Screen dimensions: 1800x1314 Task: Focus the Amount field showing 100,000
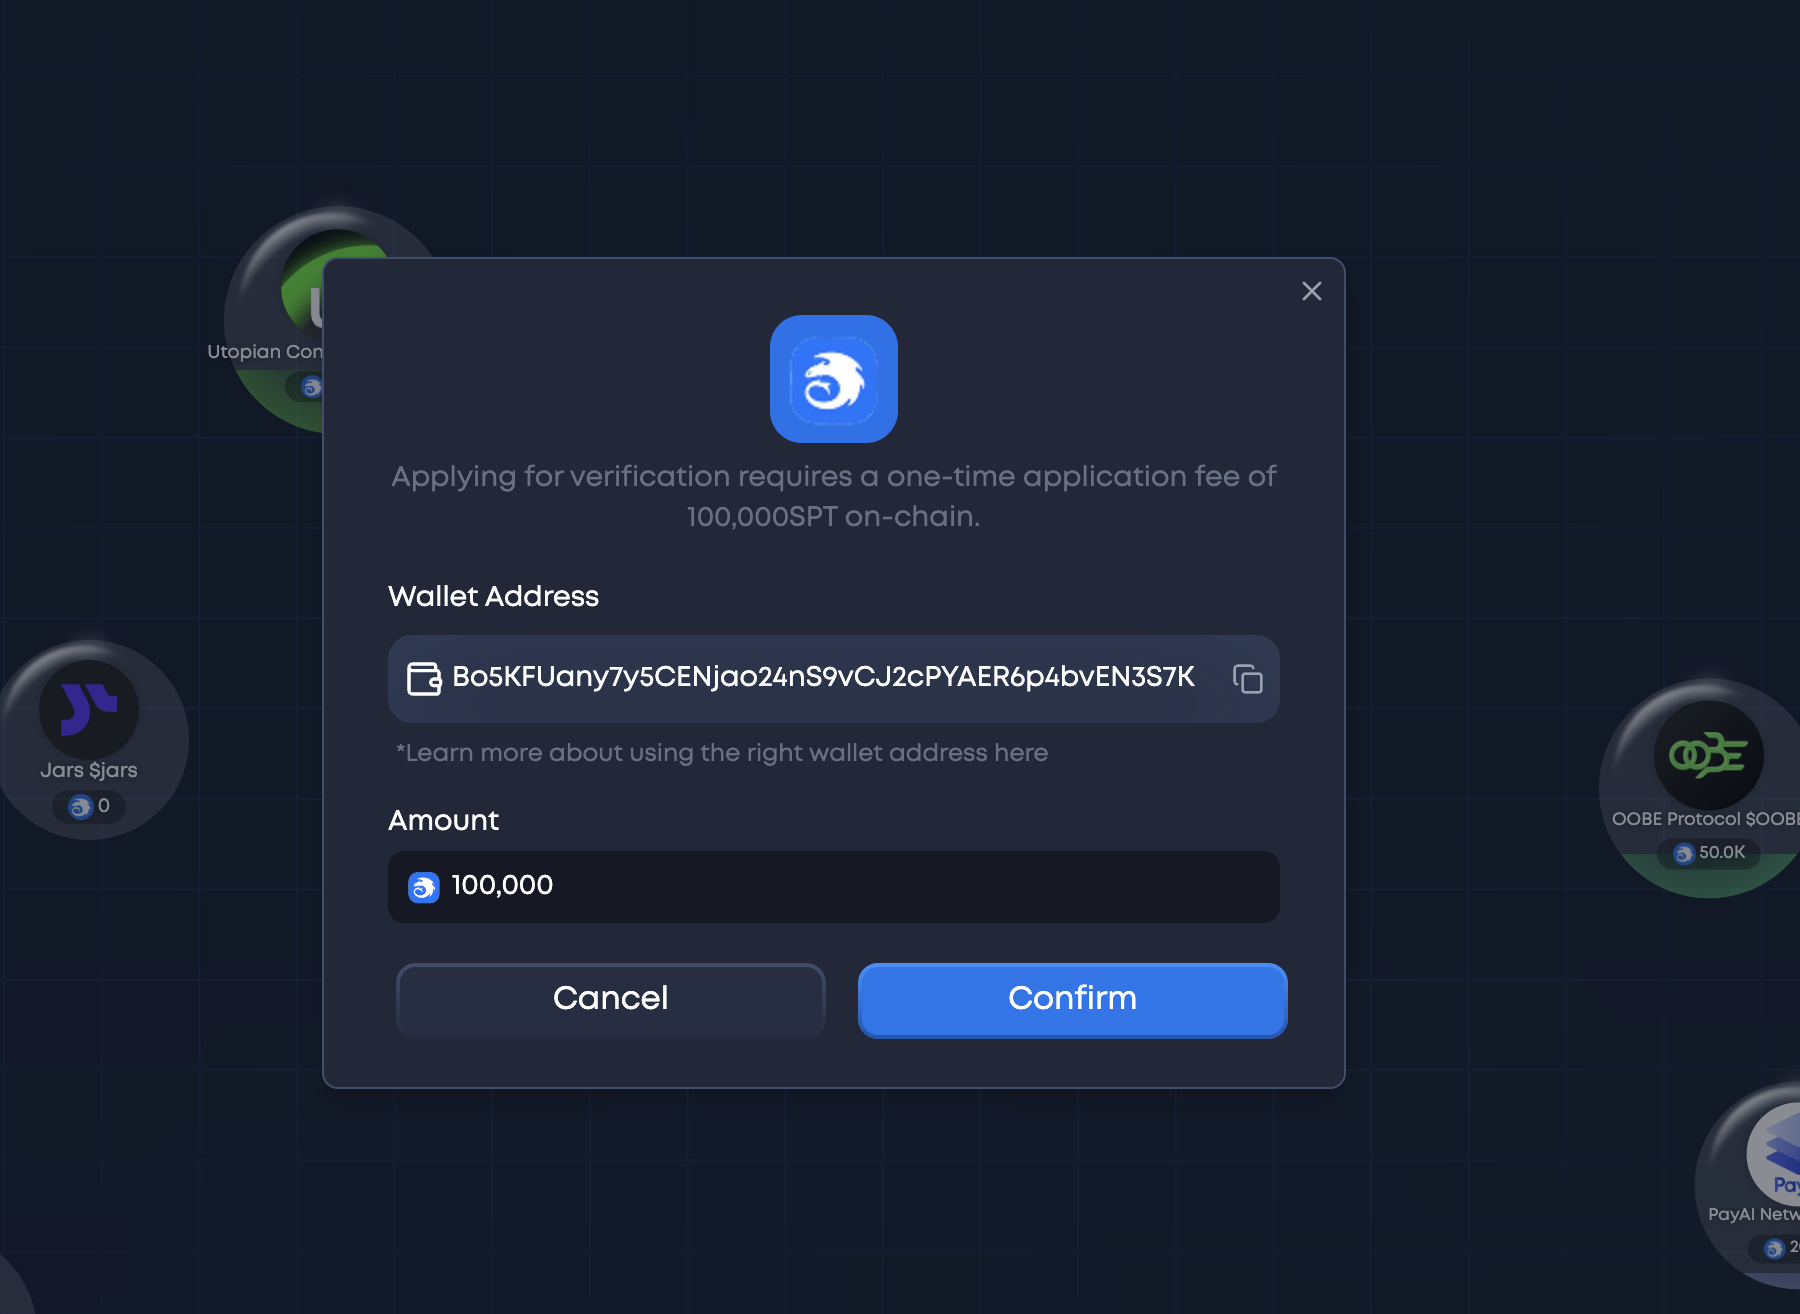pyautogui.click(x=834, y=887)
